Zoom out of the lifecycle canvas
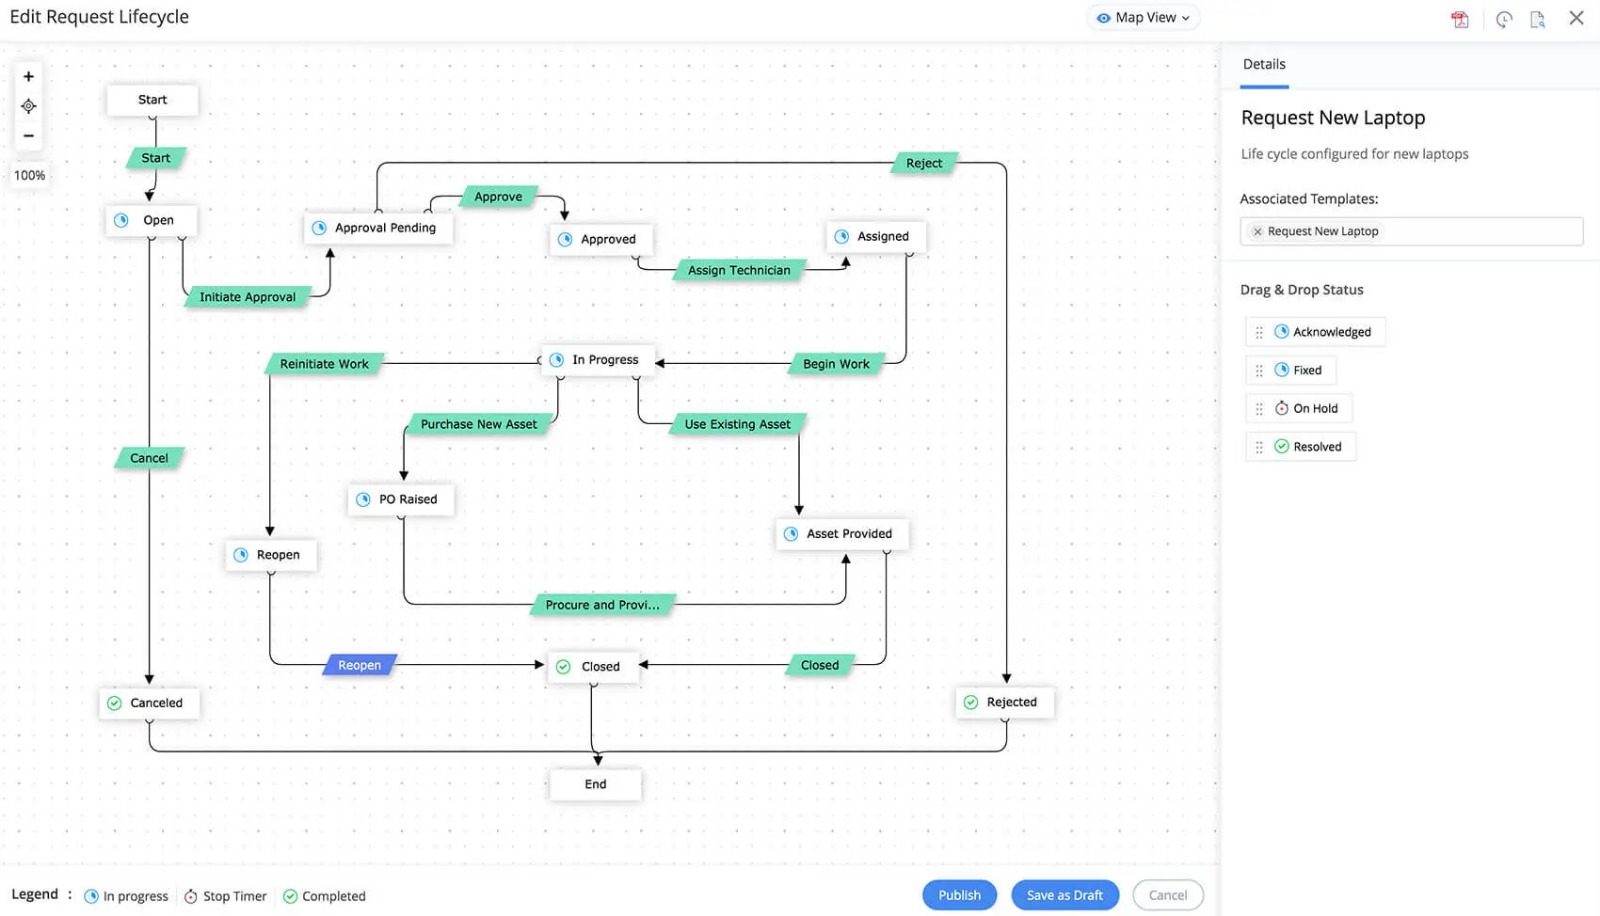The height and width of the screenshot is (916, 1600). click(28, 136)
